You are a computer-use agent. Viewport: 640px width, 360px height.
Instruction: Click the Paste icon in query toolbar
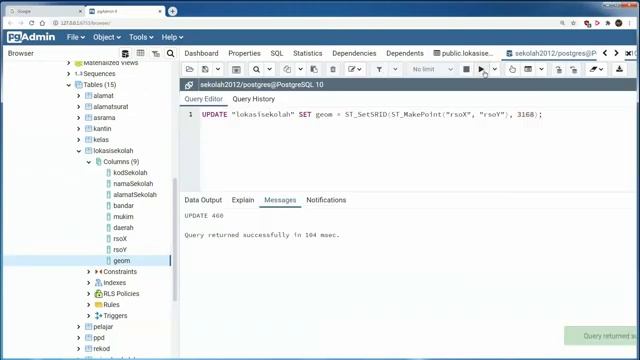(314, 69)
